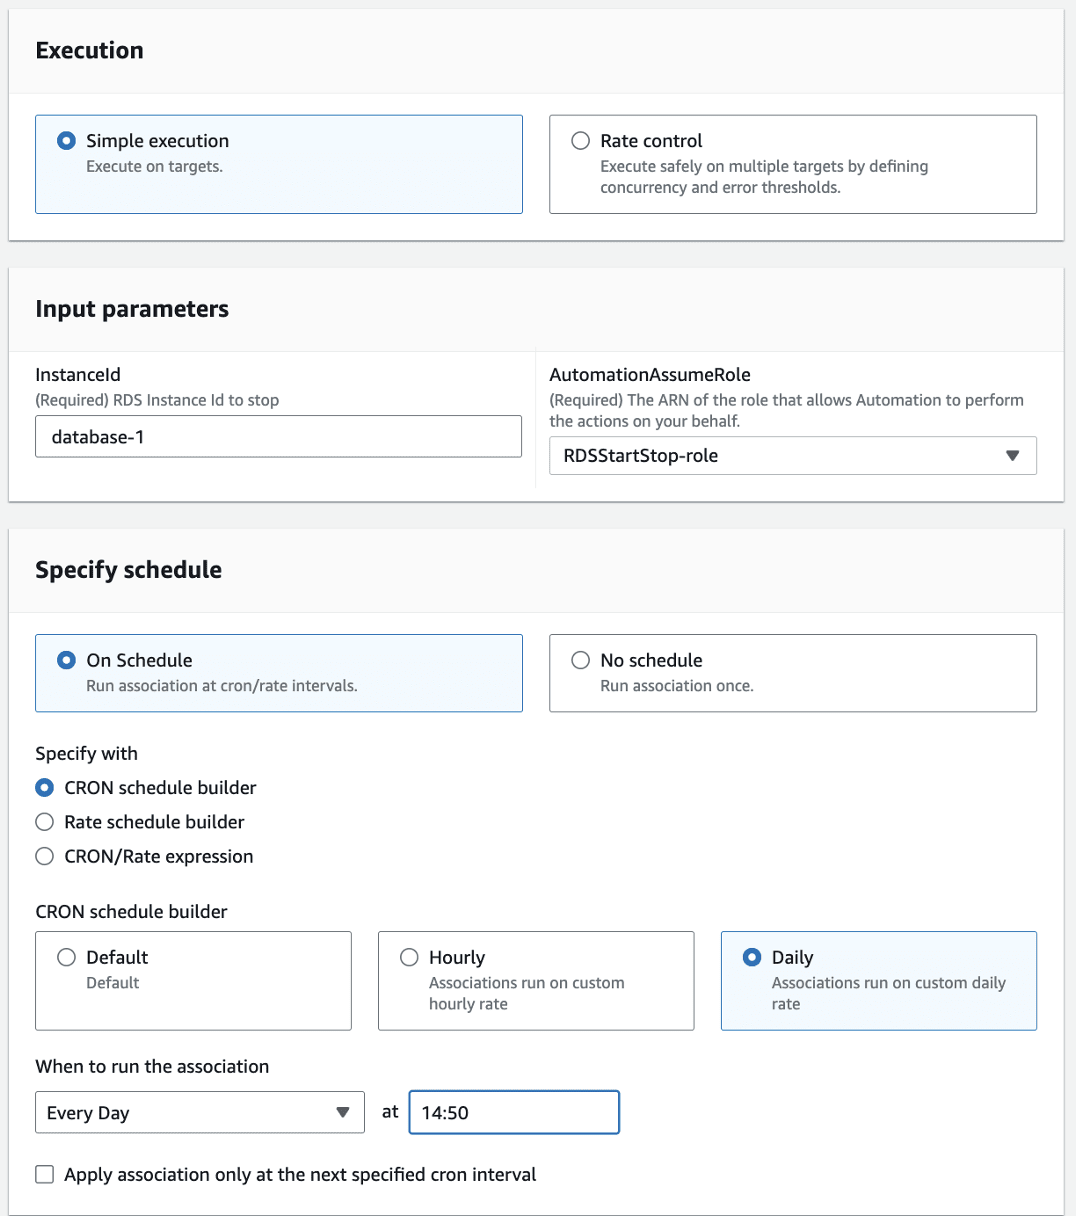This screenshot has height=1230, width=1076.
Task: Choose the No schedule radio button
Action: point(580,660)
